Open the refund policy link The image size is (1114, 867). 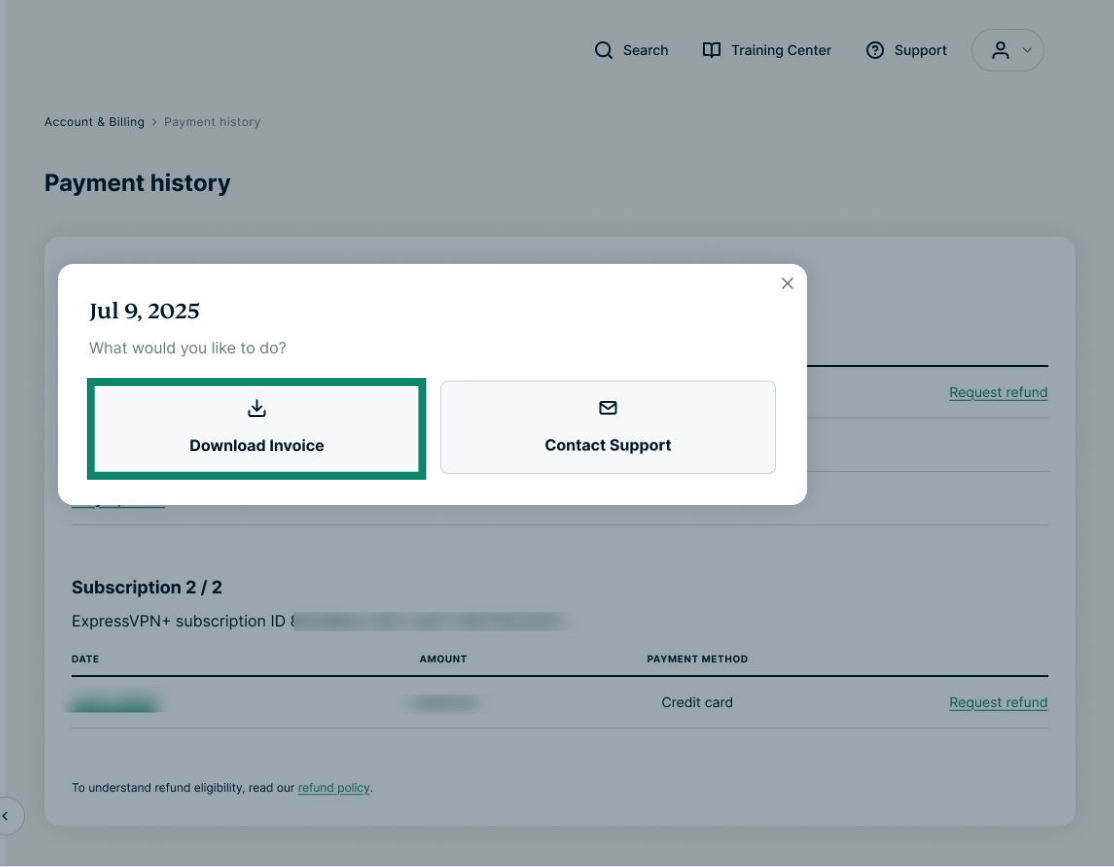[334, 787]
